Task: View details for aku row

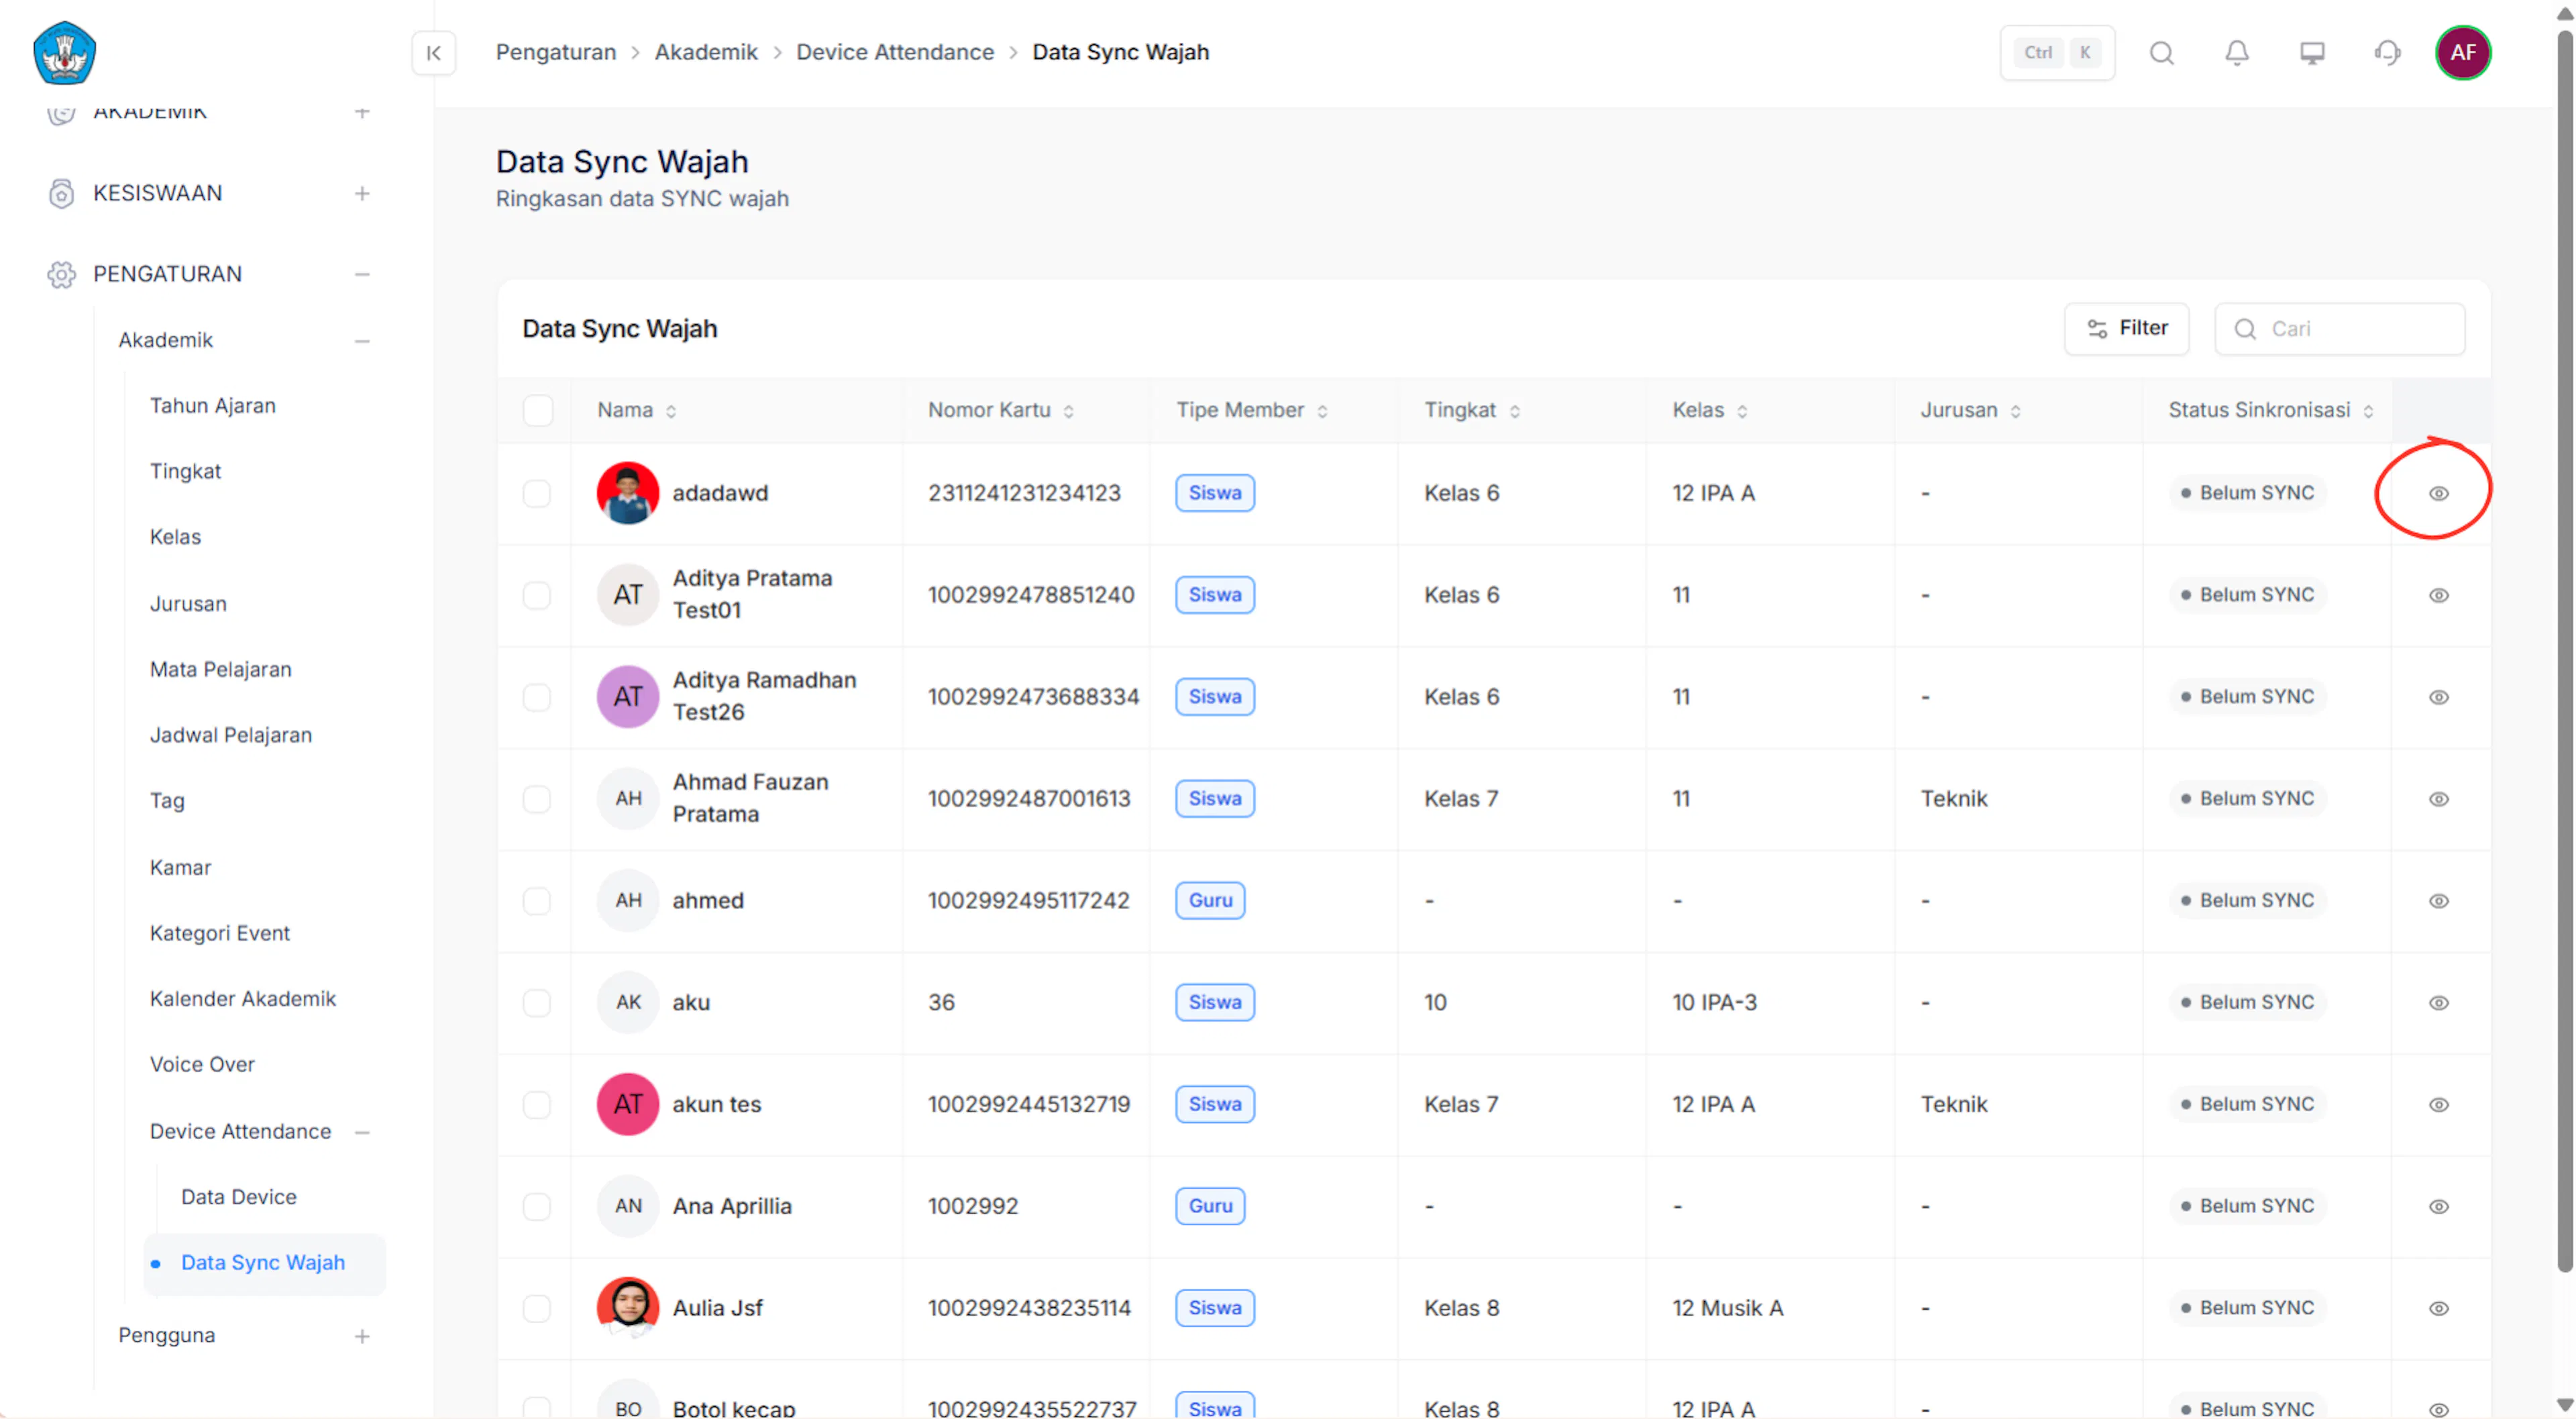Action: tap(2438, 1004)
